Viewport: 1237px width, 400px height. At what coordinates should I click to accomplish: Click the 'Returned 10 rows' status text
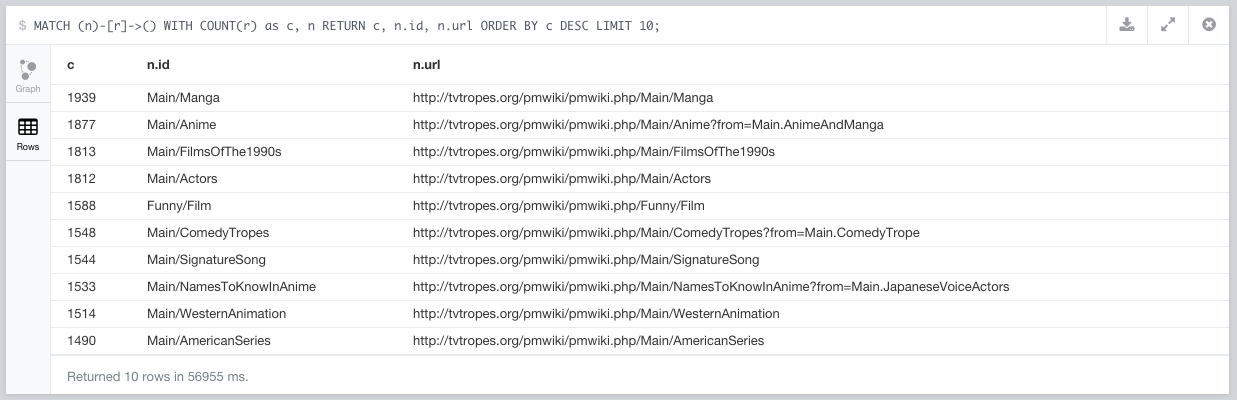(x=157, y=377)
